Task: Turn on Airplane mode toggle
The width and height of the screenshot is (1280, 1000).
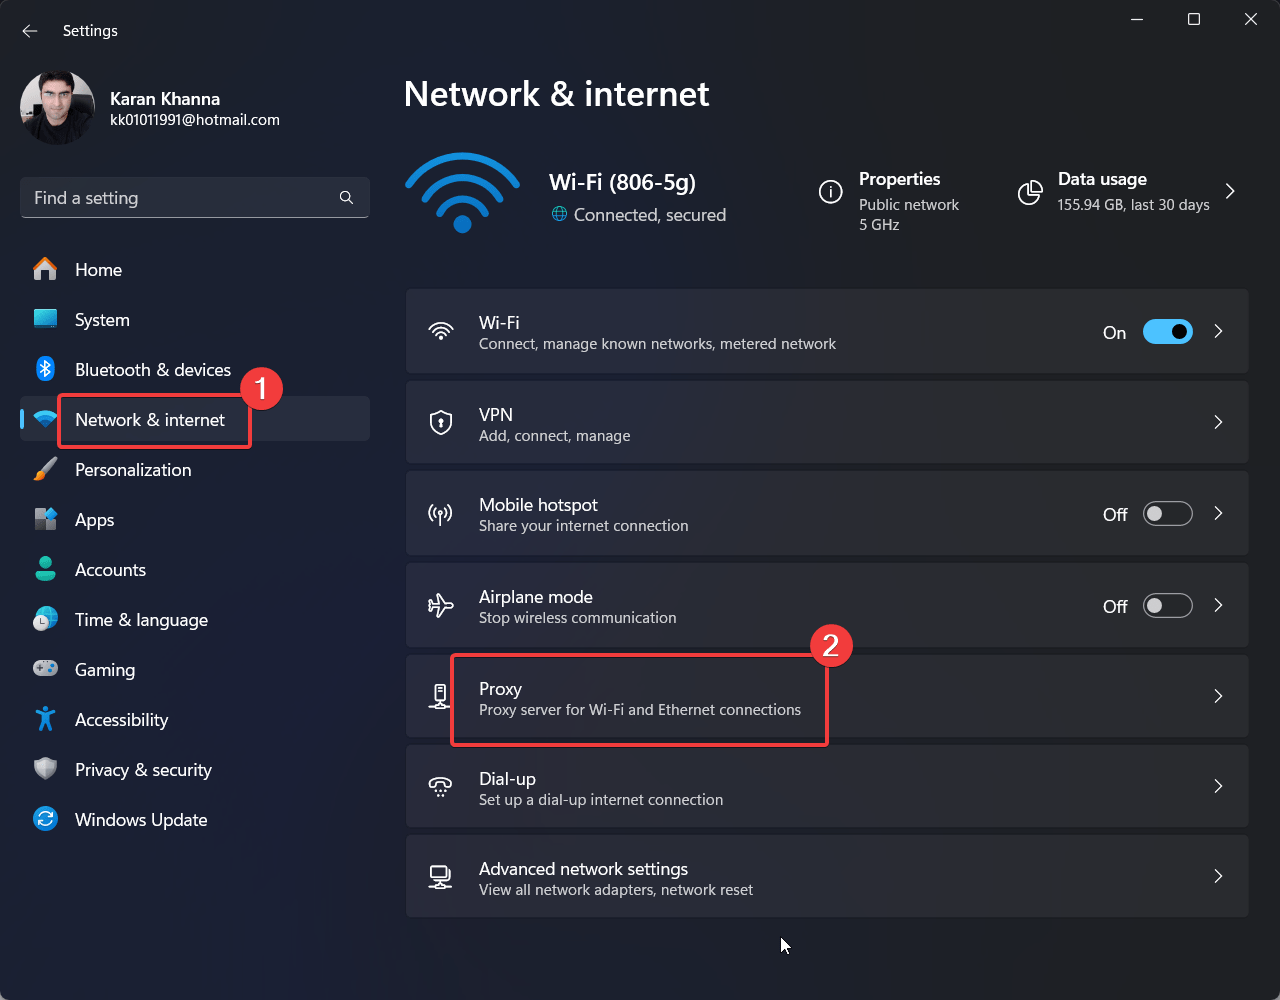Action: pyautogui.click(x=1167, y=605)
